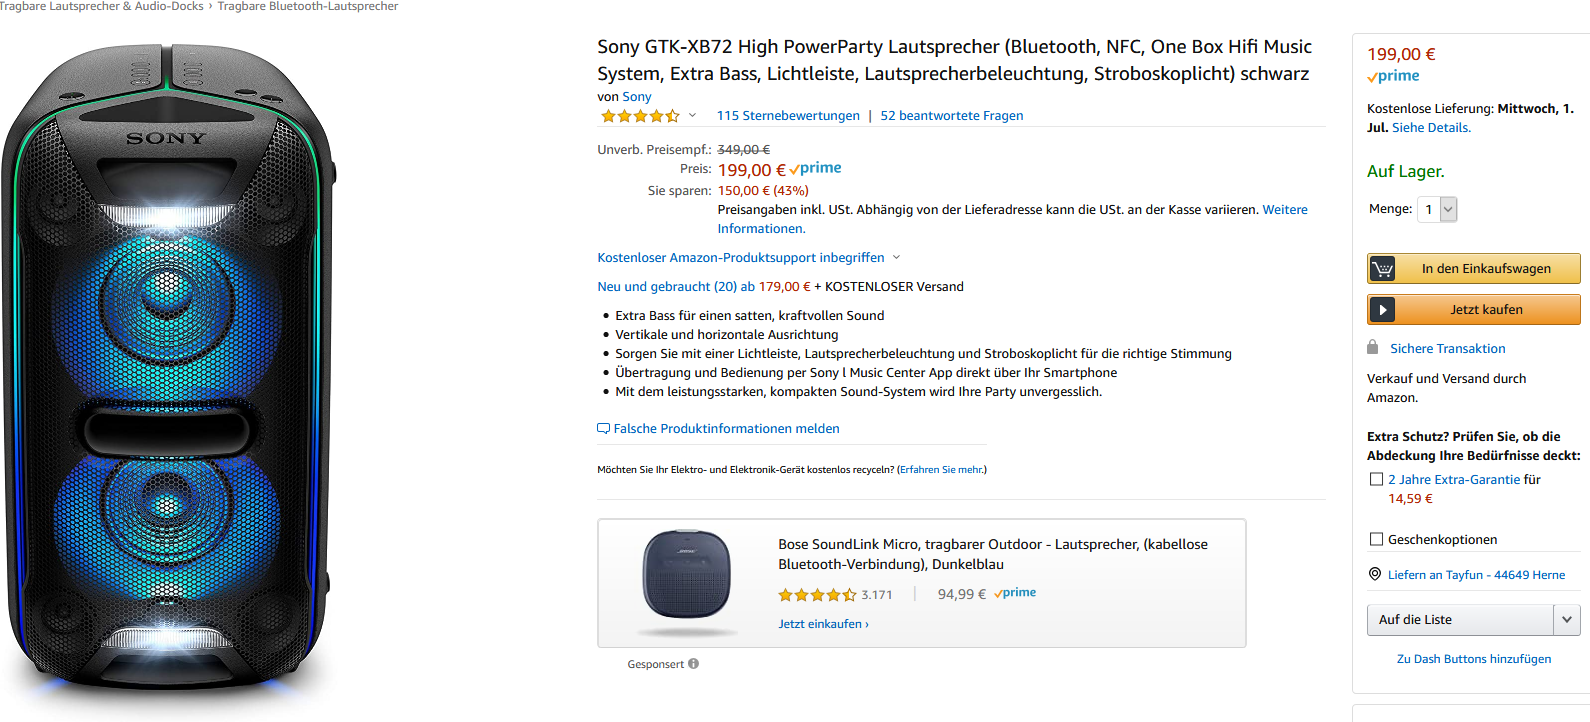Click the Gesponsert info icon
The image size is (1590, 722).
click(x=693, y=664)
